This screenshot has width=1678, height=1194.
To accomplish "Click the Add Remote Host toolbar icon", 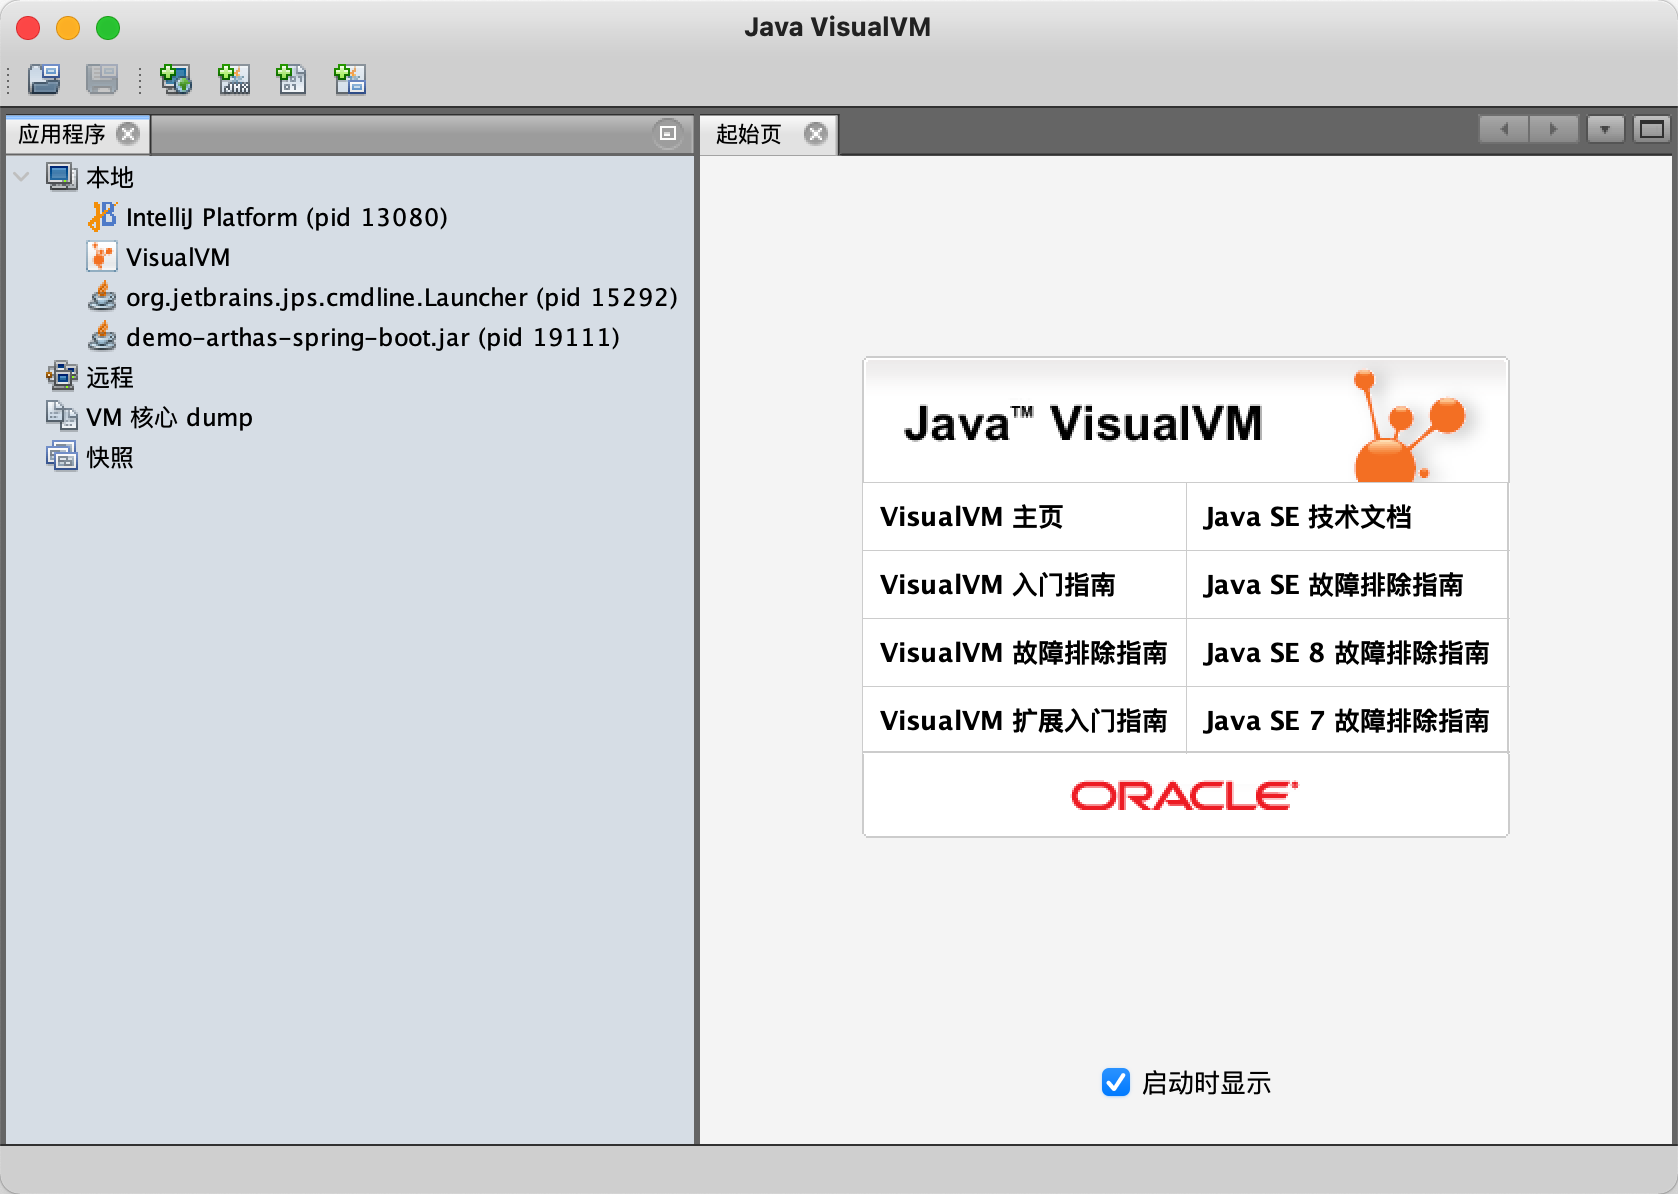I will 176,79.
